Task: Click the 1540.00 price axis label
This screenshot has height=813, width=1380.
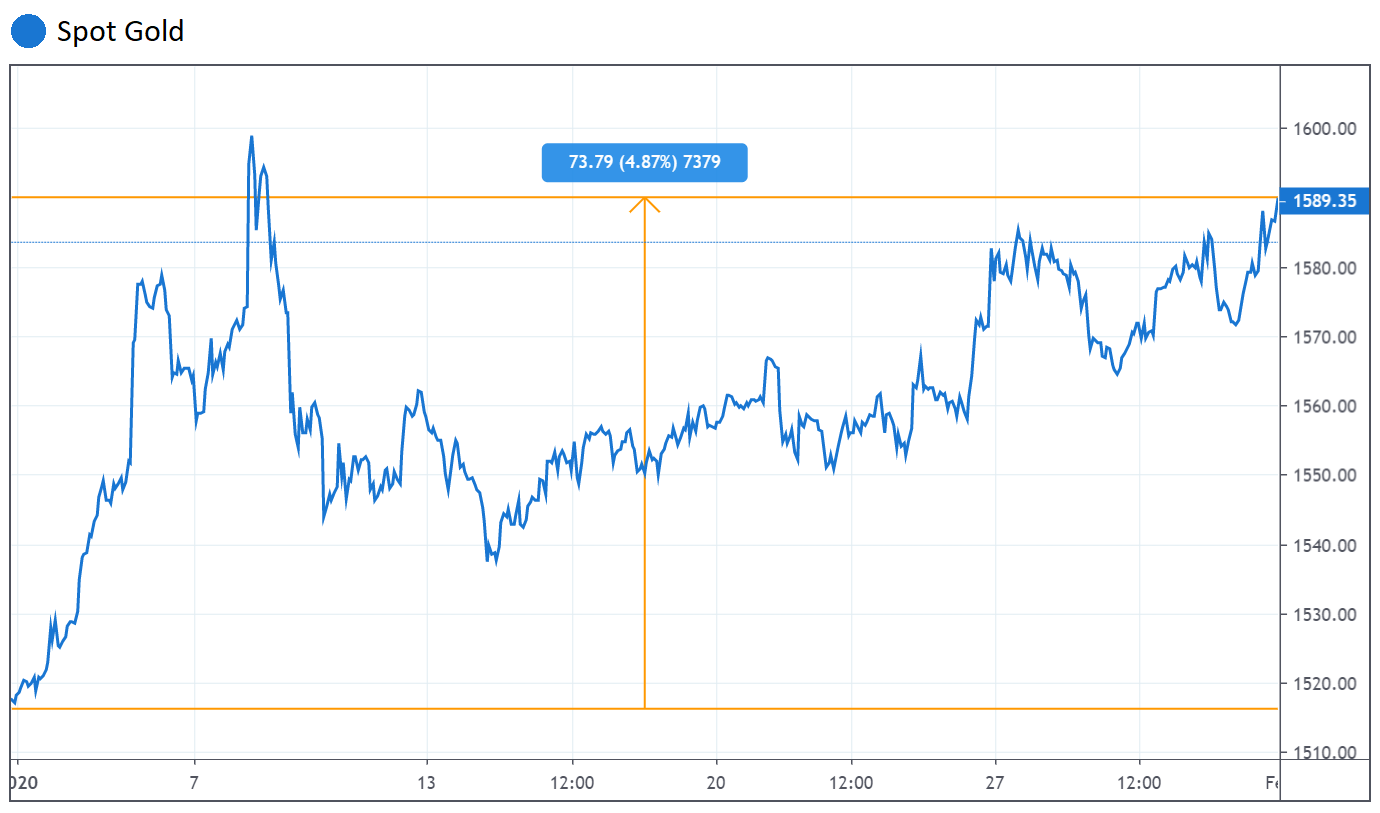Action: [1324, 545]
